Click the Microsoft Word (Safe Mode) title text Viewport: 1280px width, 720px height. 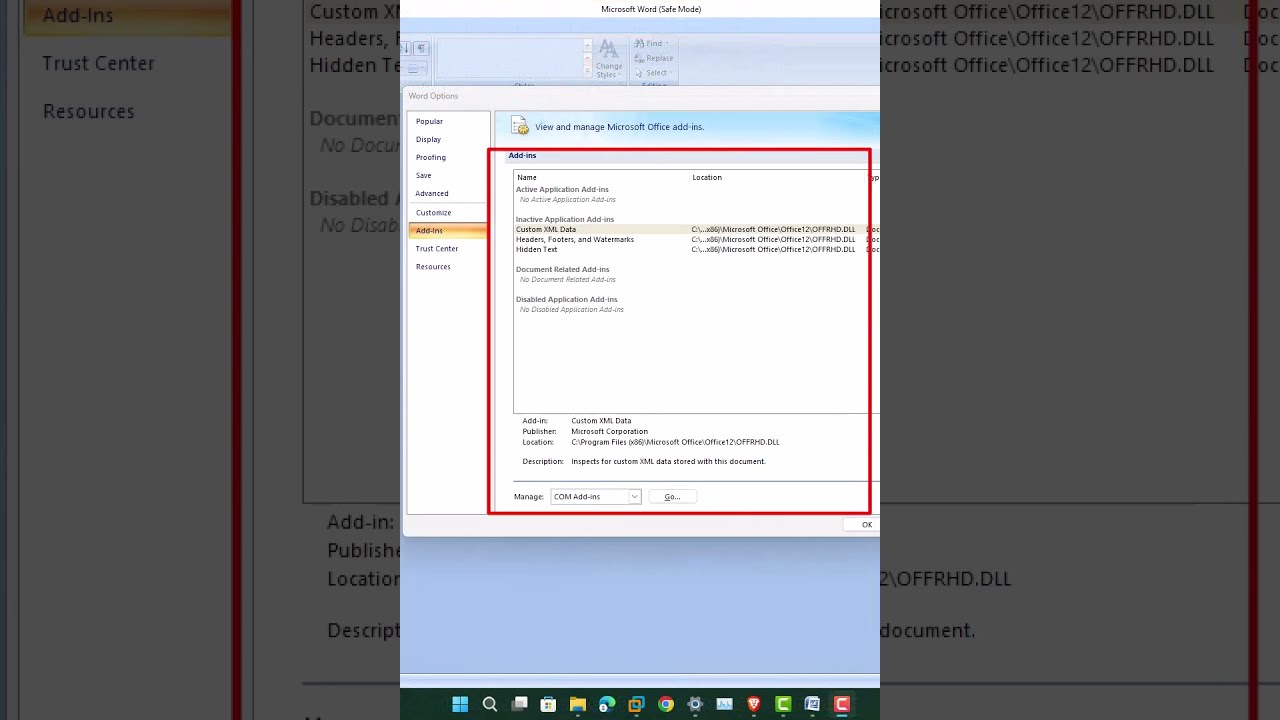651,9
